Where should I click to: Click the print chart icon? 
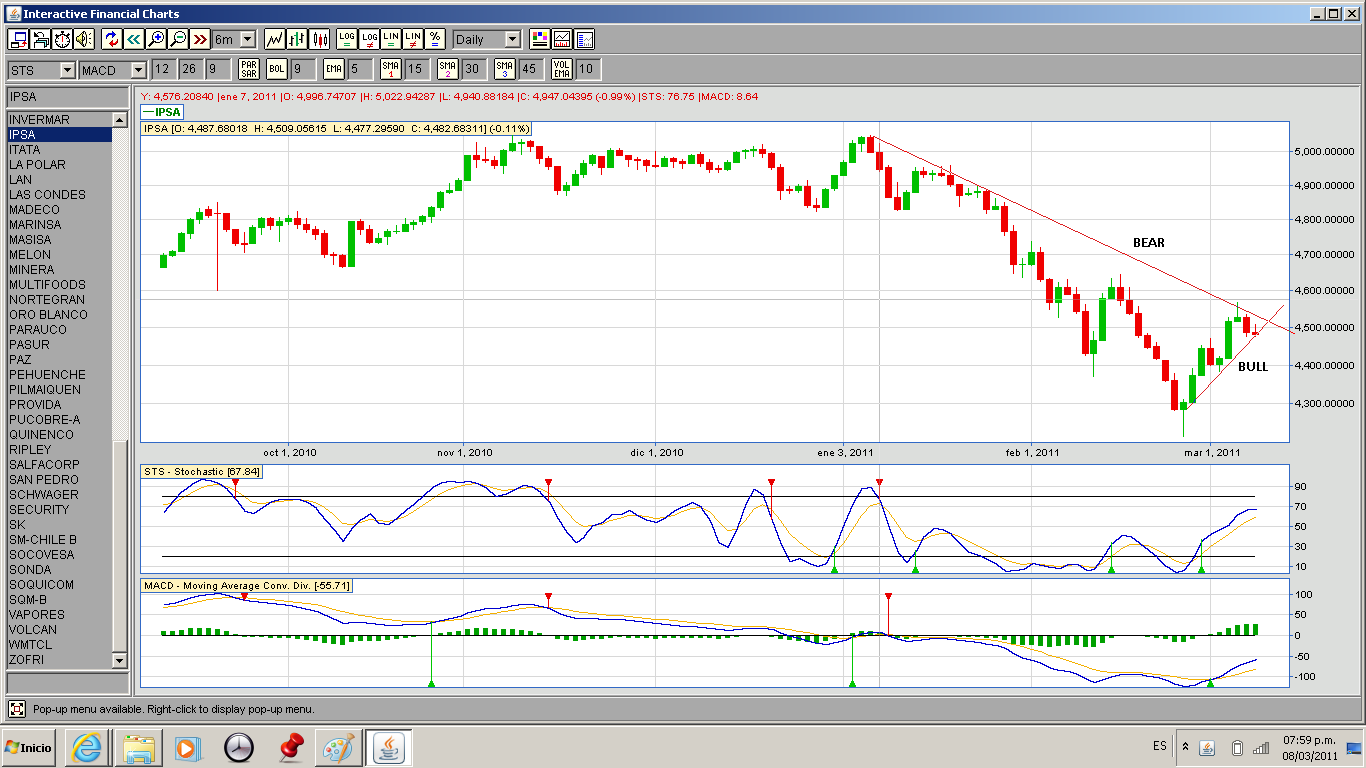click(40, 39)
